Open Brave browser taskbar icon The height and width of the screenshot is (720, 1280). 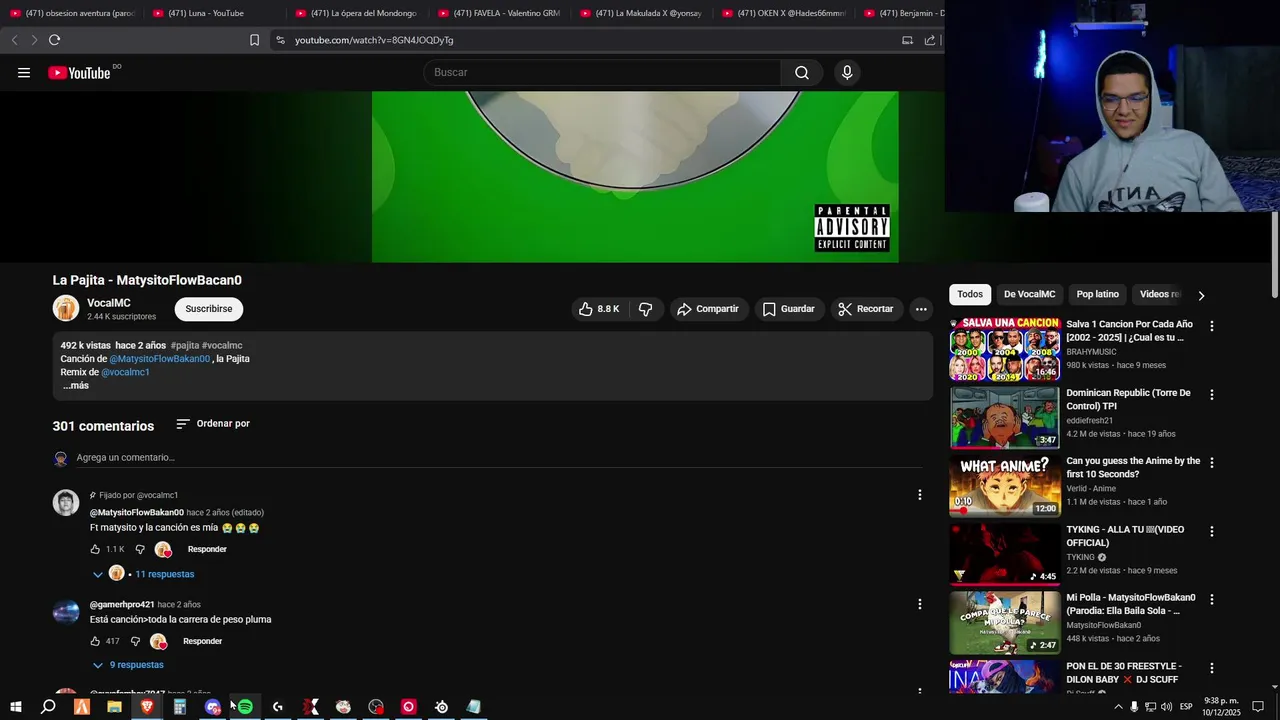(x=147, y=707)
